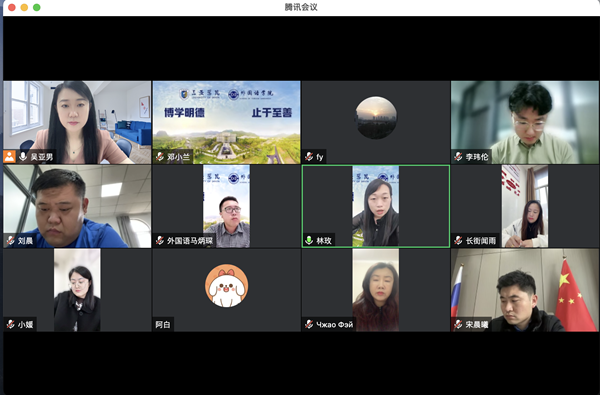Viewport: 600px width, 395px height.
Task: Click 吴亚男's microphone icon
Action: tap(23, 156)
